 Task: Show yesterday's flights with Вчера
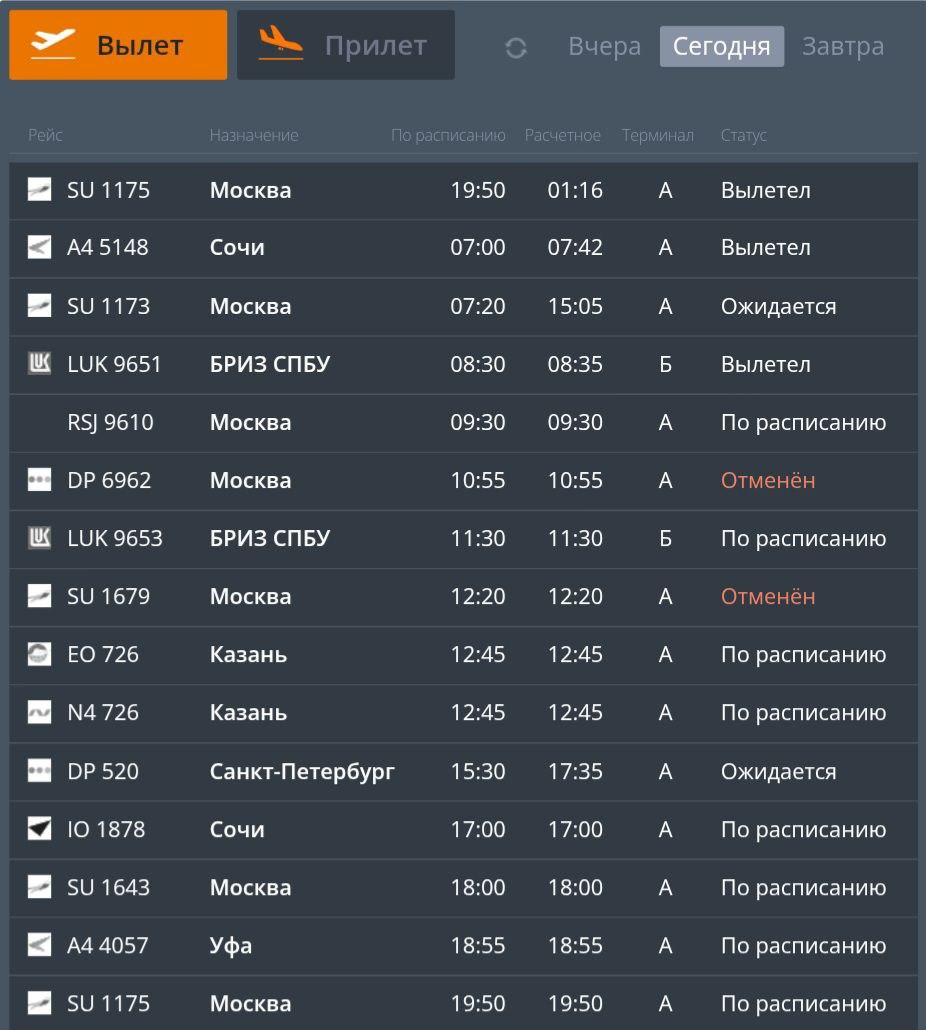604,47
